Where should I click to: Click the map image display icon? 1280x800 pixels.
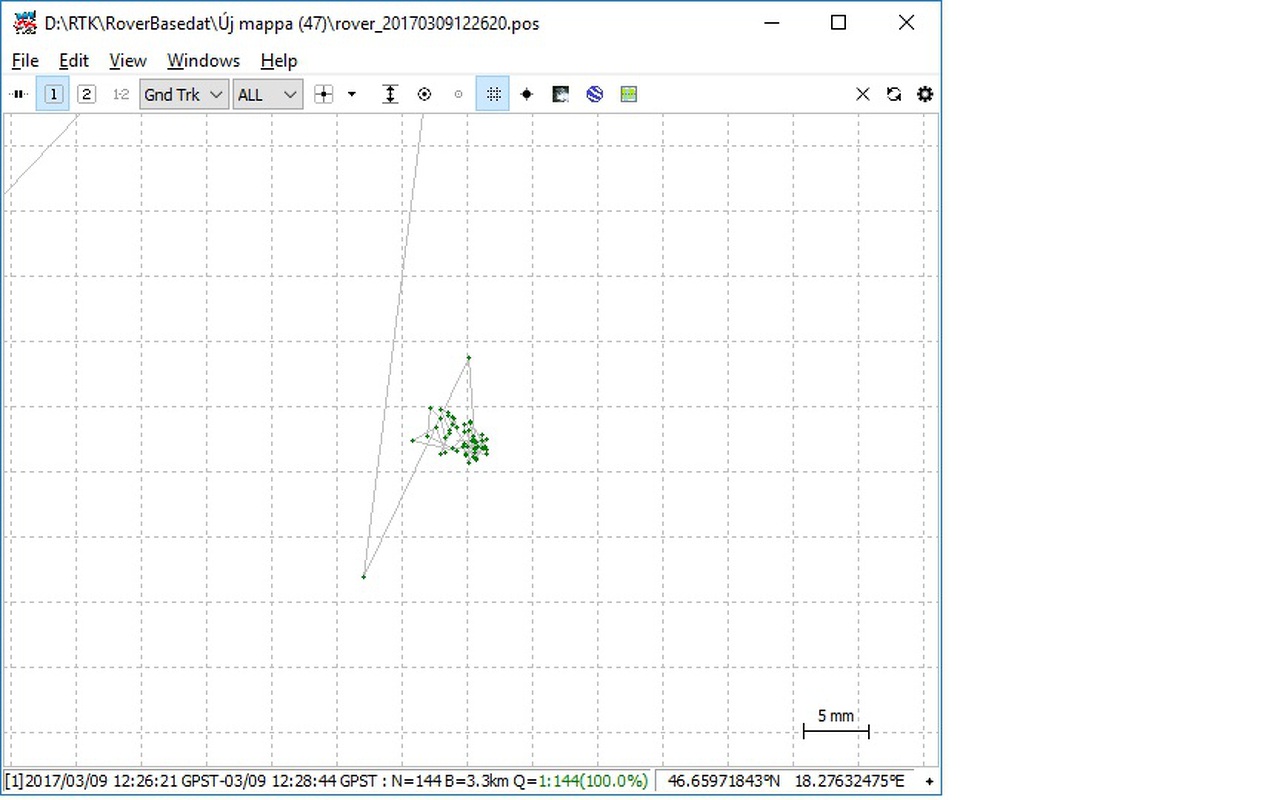tap(561, 94)
